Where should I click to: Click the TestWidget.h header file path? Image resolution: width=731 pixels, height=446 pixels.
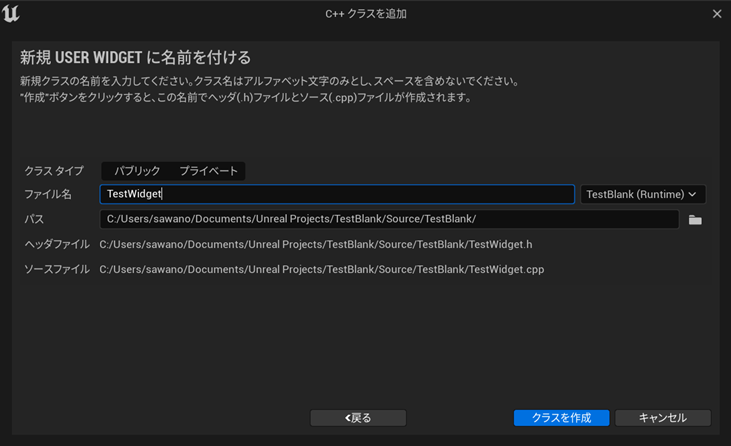point(315,244)
